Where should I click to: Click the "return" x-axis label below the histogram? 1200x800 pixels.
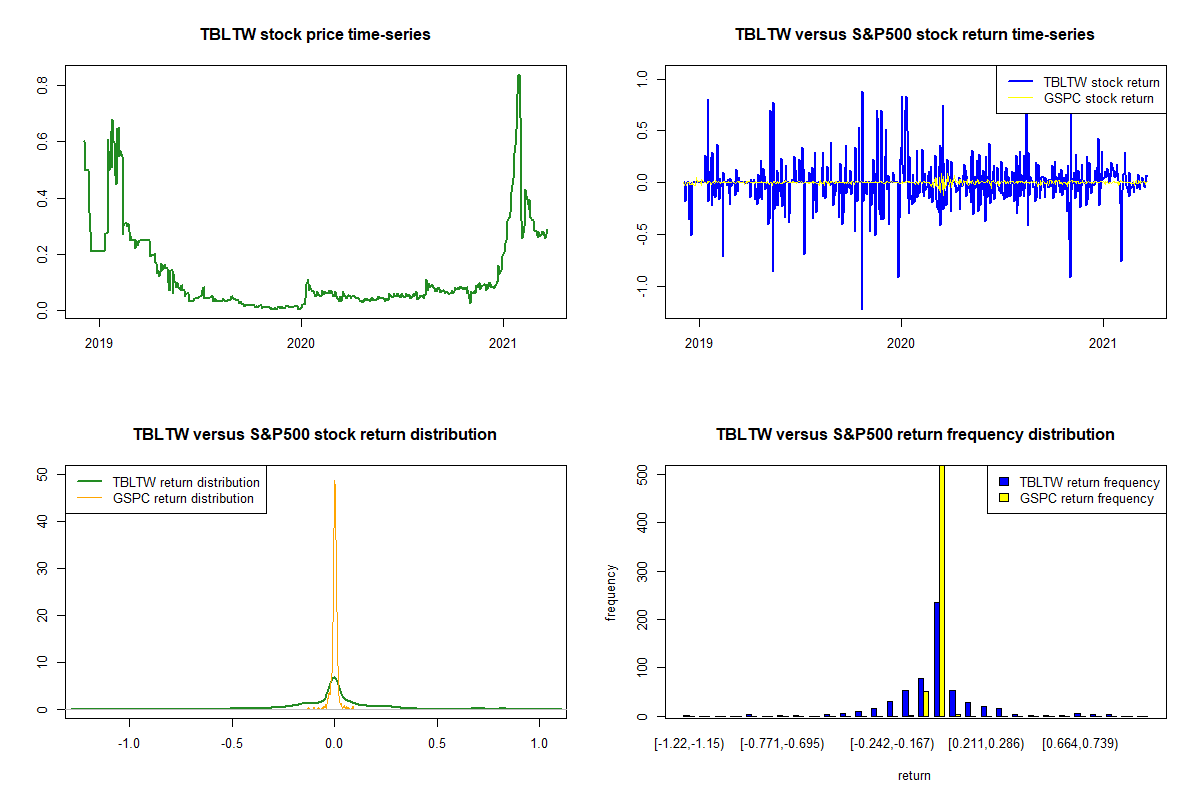coord(914,776)
